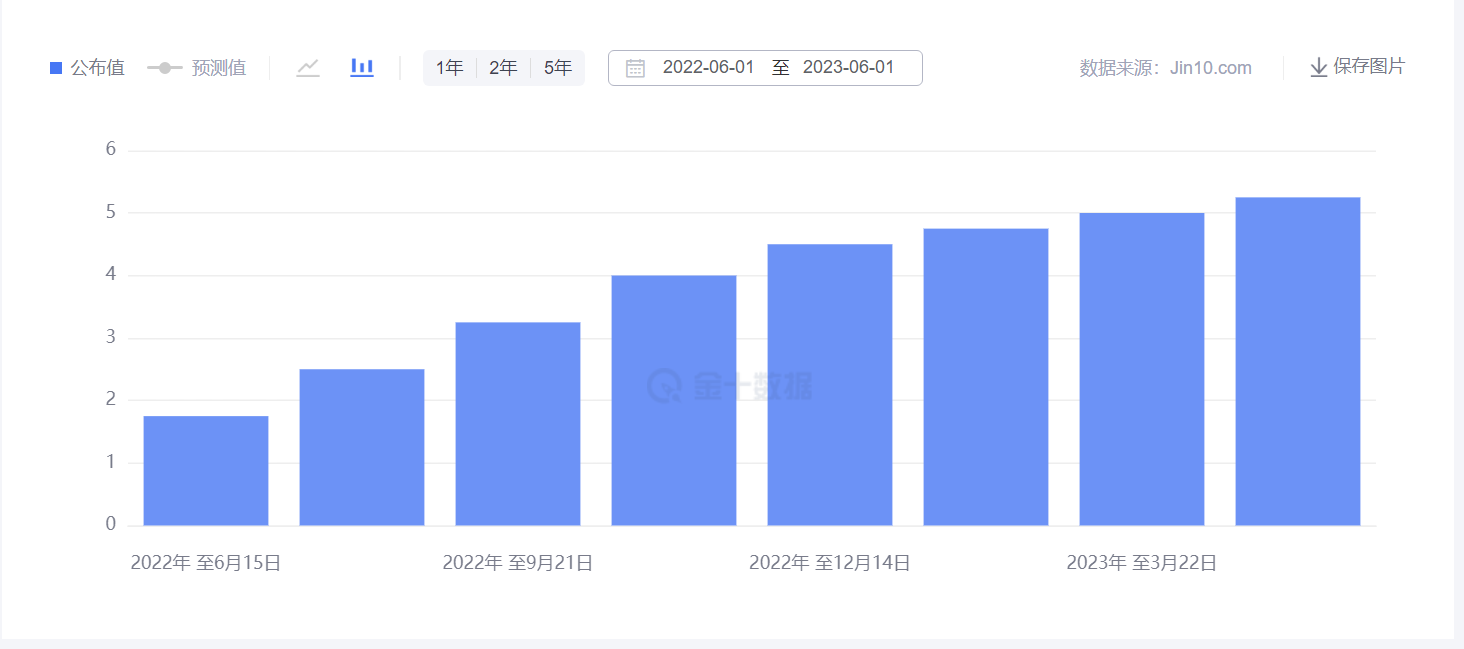This screenshot has height=649, width=1464.
Task: Select the 2年 time range
Action: [503, 68]
